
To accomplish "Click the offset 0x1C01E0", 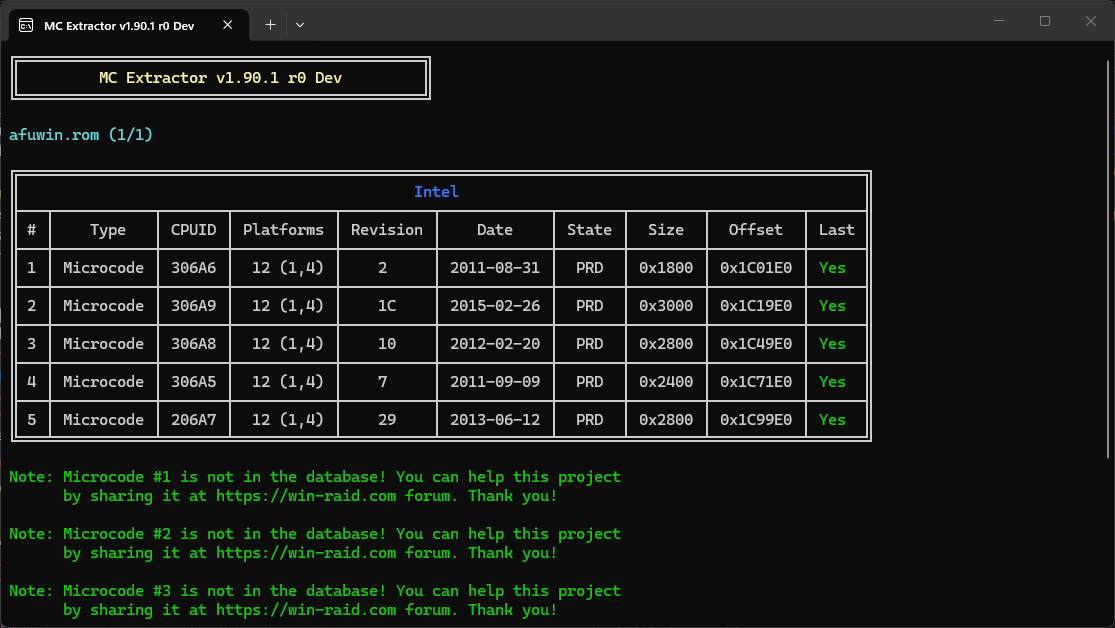I will (756, 267).
